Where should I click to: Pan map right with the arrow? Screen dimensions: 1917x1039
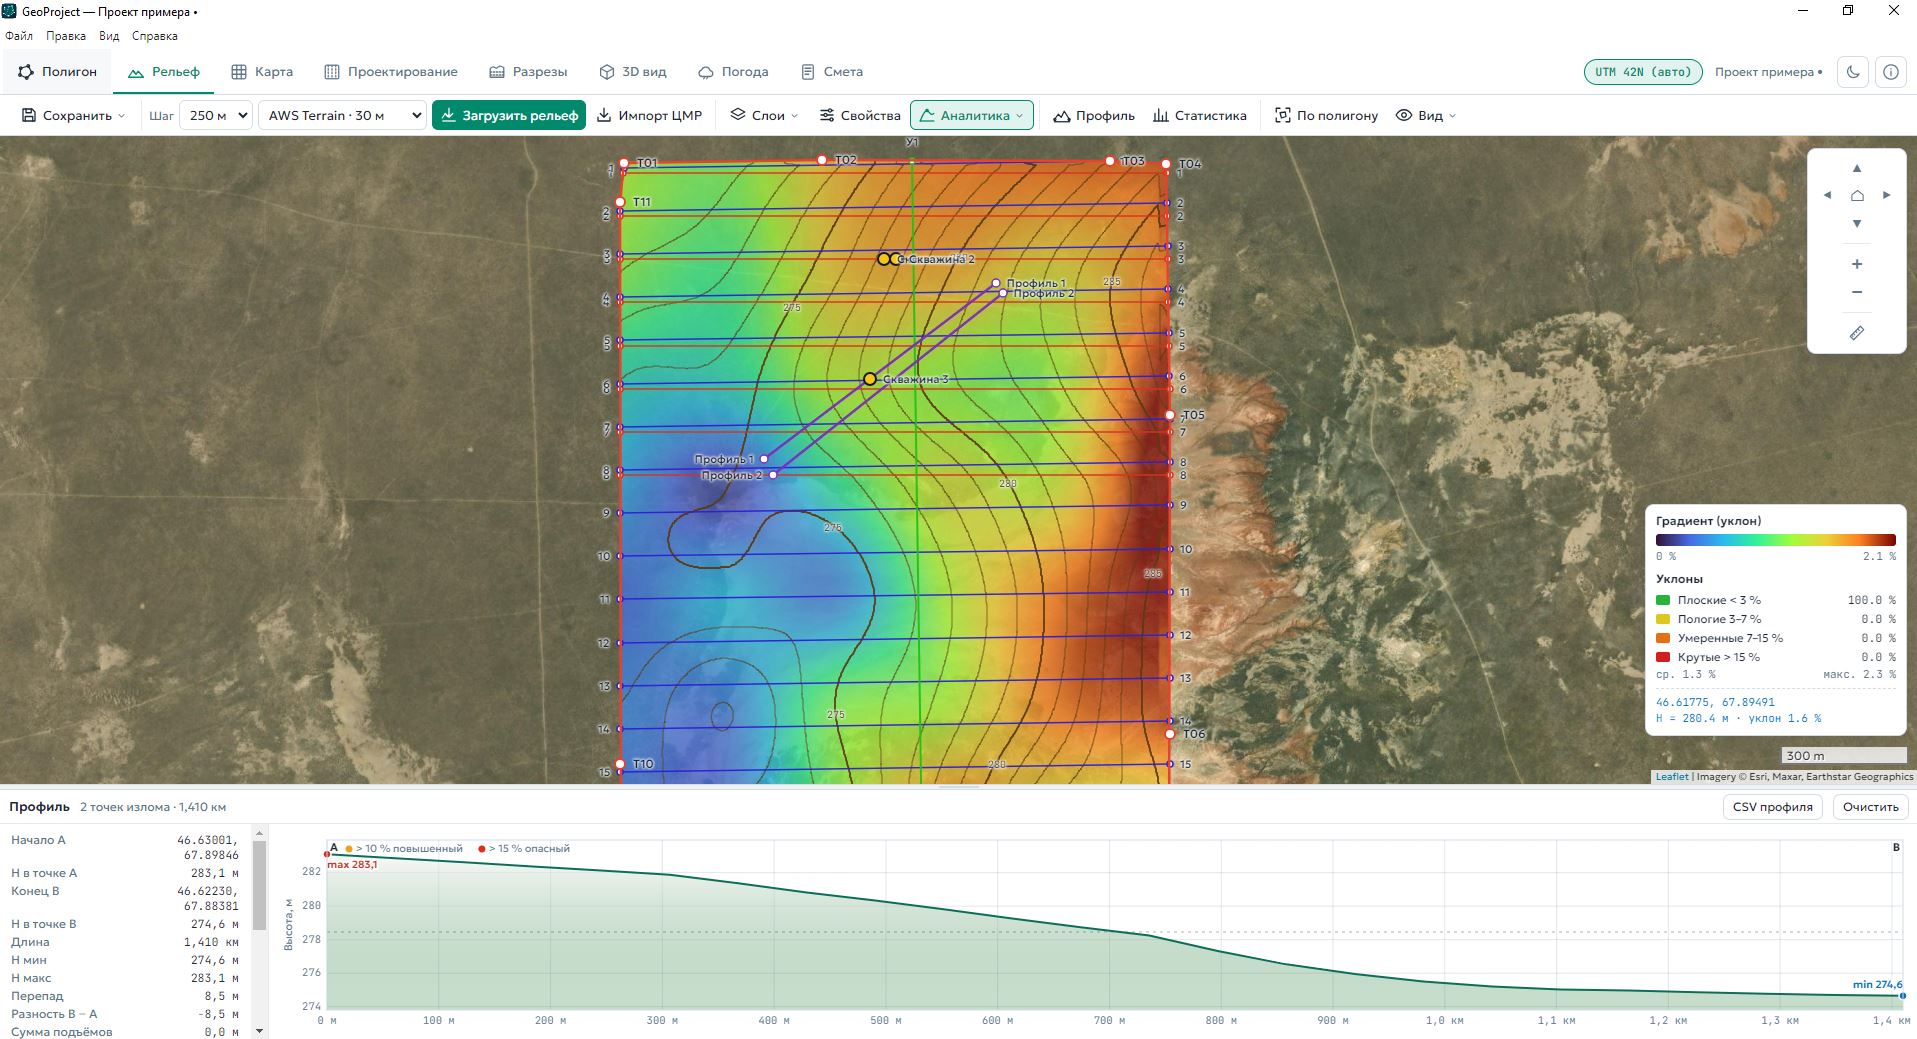coord(1886,195)
